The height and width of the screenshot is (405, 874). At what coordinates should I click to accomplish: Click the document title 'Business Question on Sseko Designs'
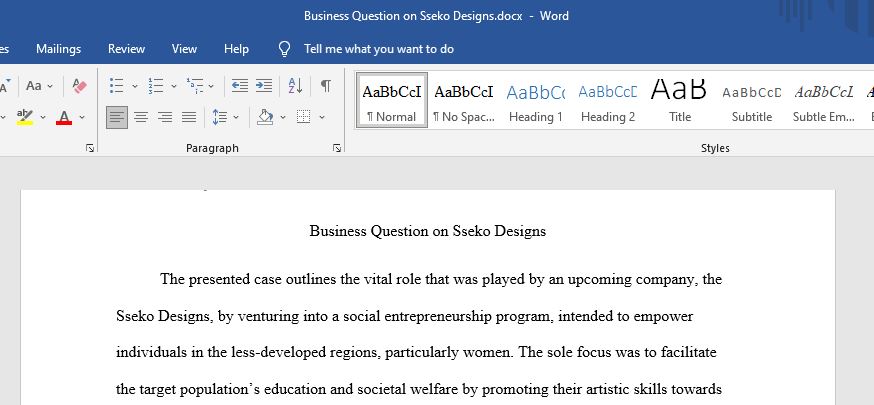(428, 231)
